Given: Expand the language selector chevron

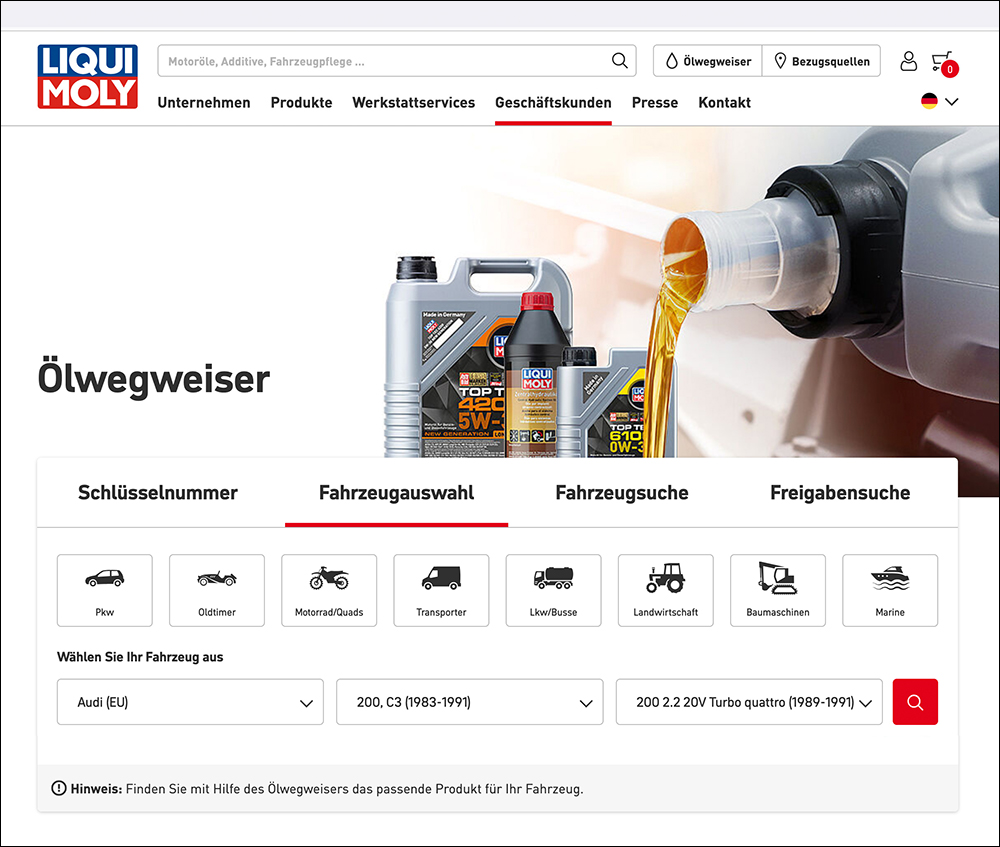Looking at the screenshot, I should [x=952, y=101].
